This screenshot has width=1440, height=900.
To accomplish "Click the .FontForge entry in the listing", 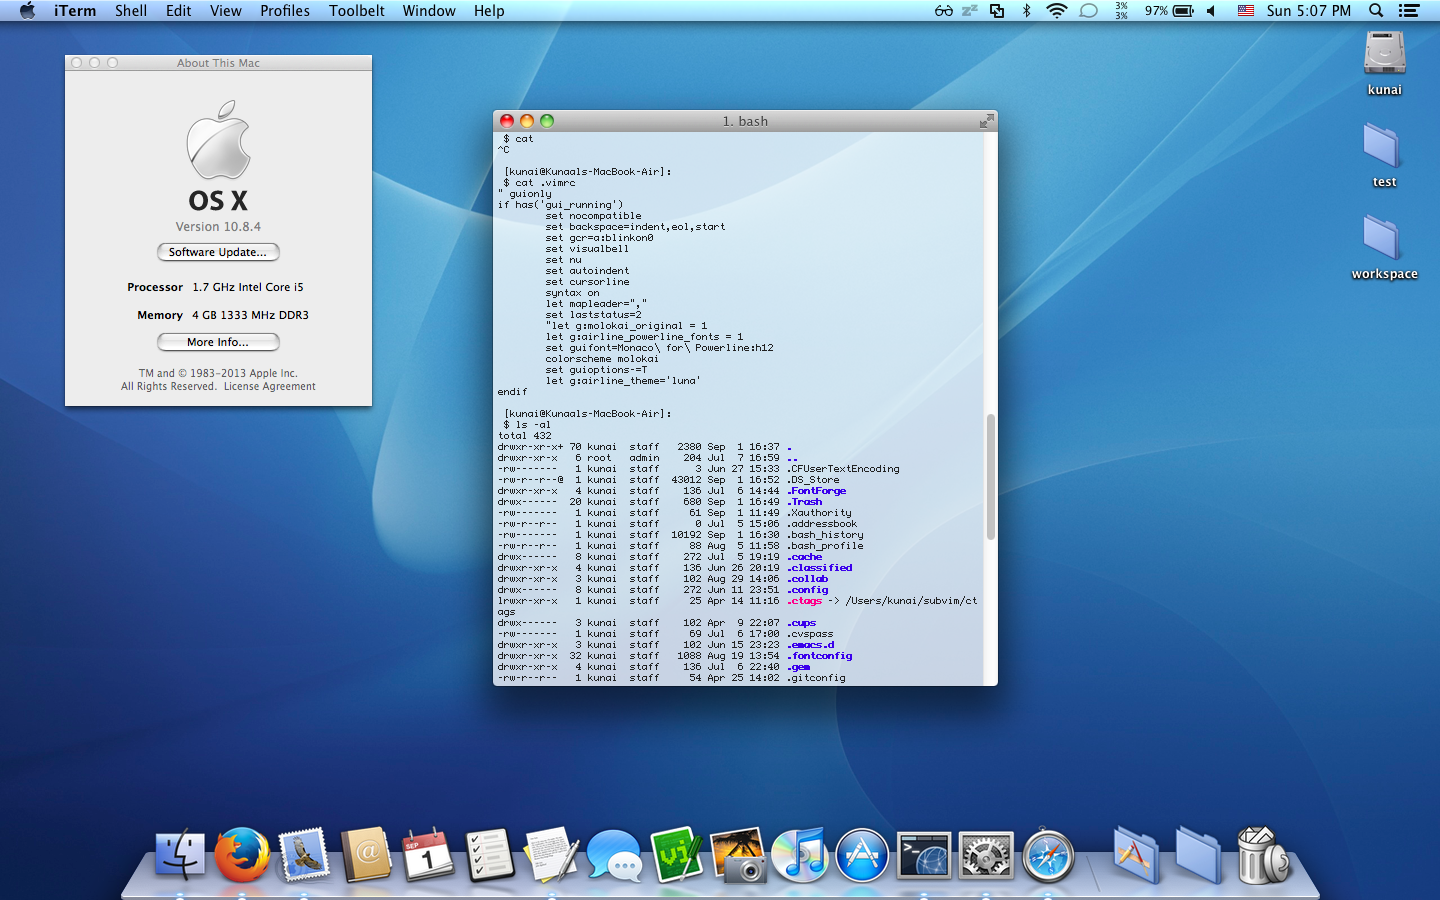I will click(816, 491).
